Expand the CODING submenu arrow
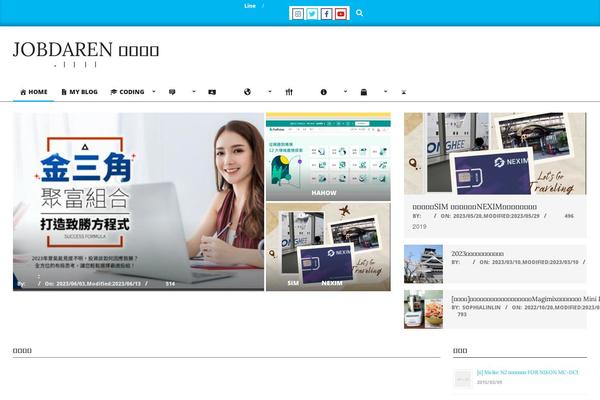600x400 pixels. pos(154,91)
